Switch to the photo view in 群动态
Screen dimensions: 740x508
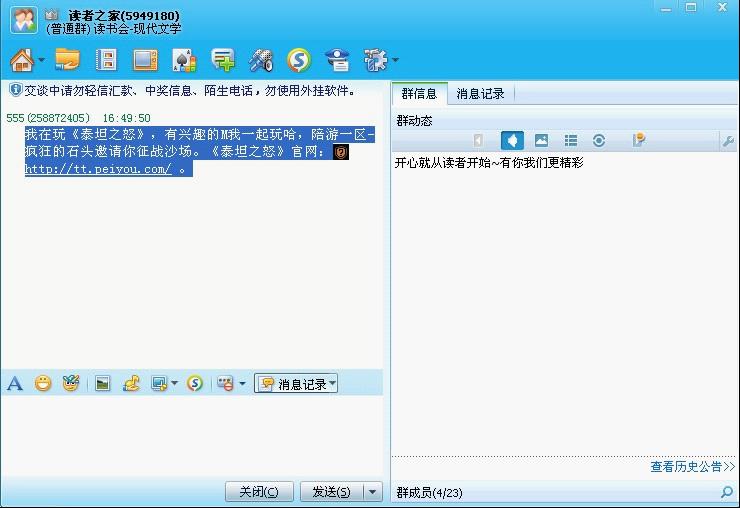coord(541,141)
